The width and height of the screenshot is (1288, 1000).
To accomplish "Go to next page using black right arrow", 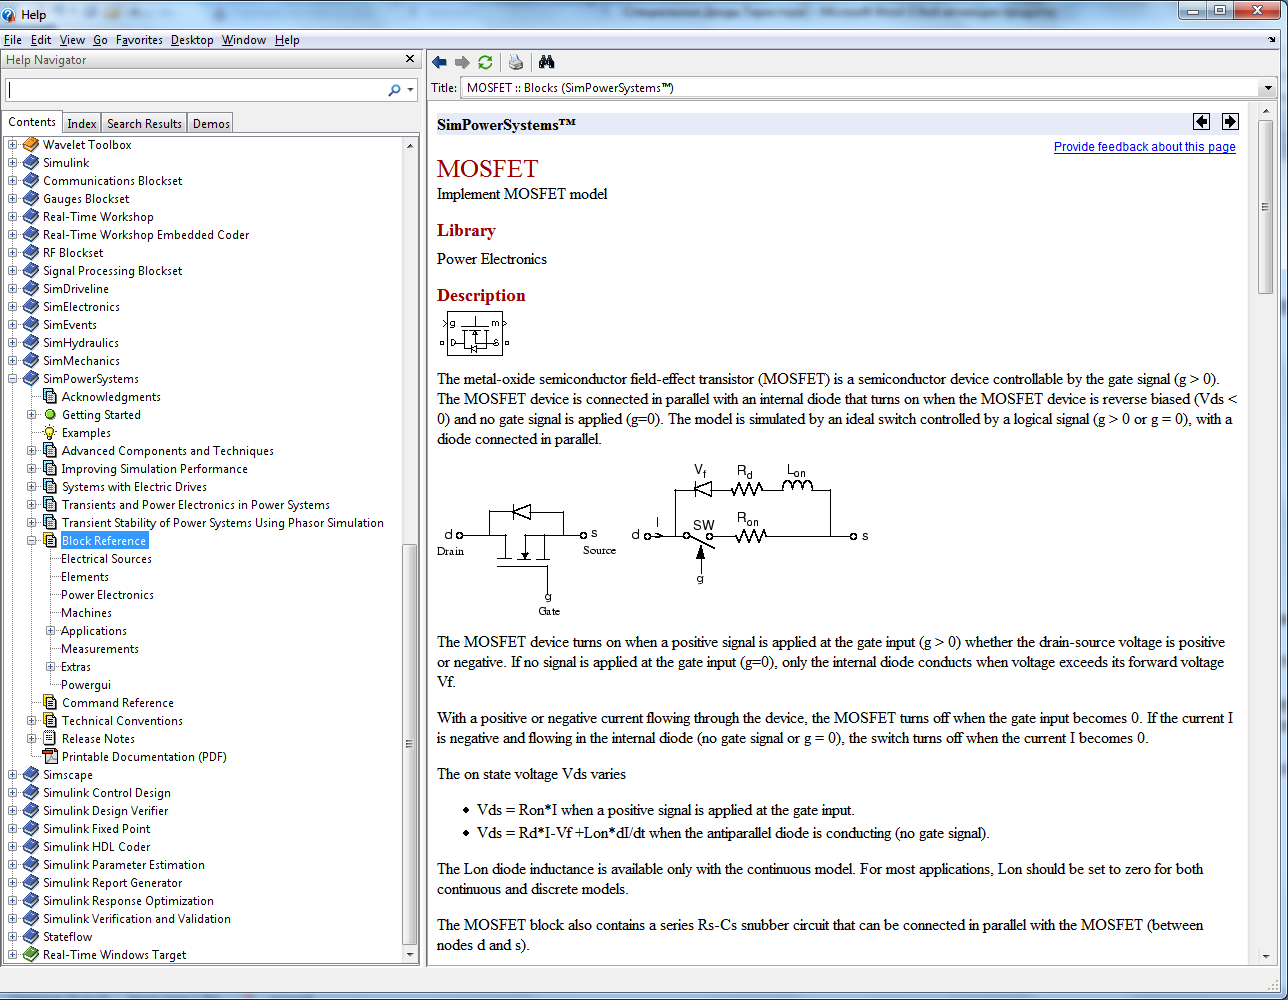I will pyautogui.click(x=1230, y=122).
